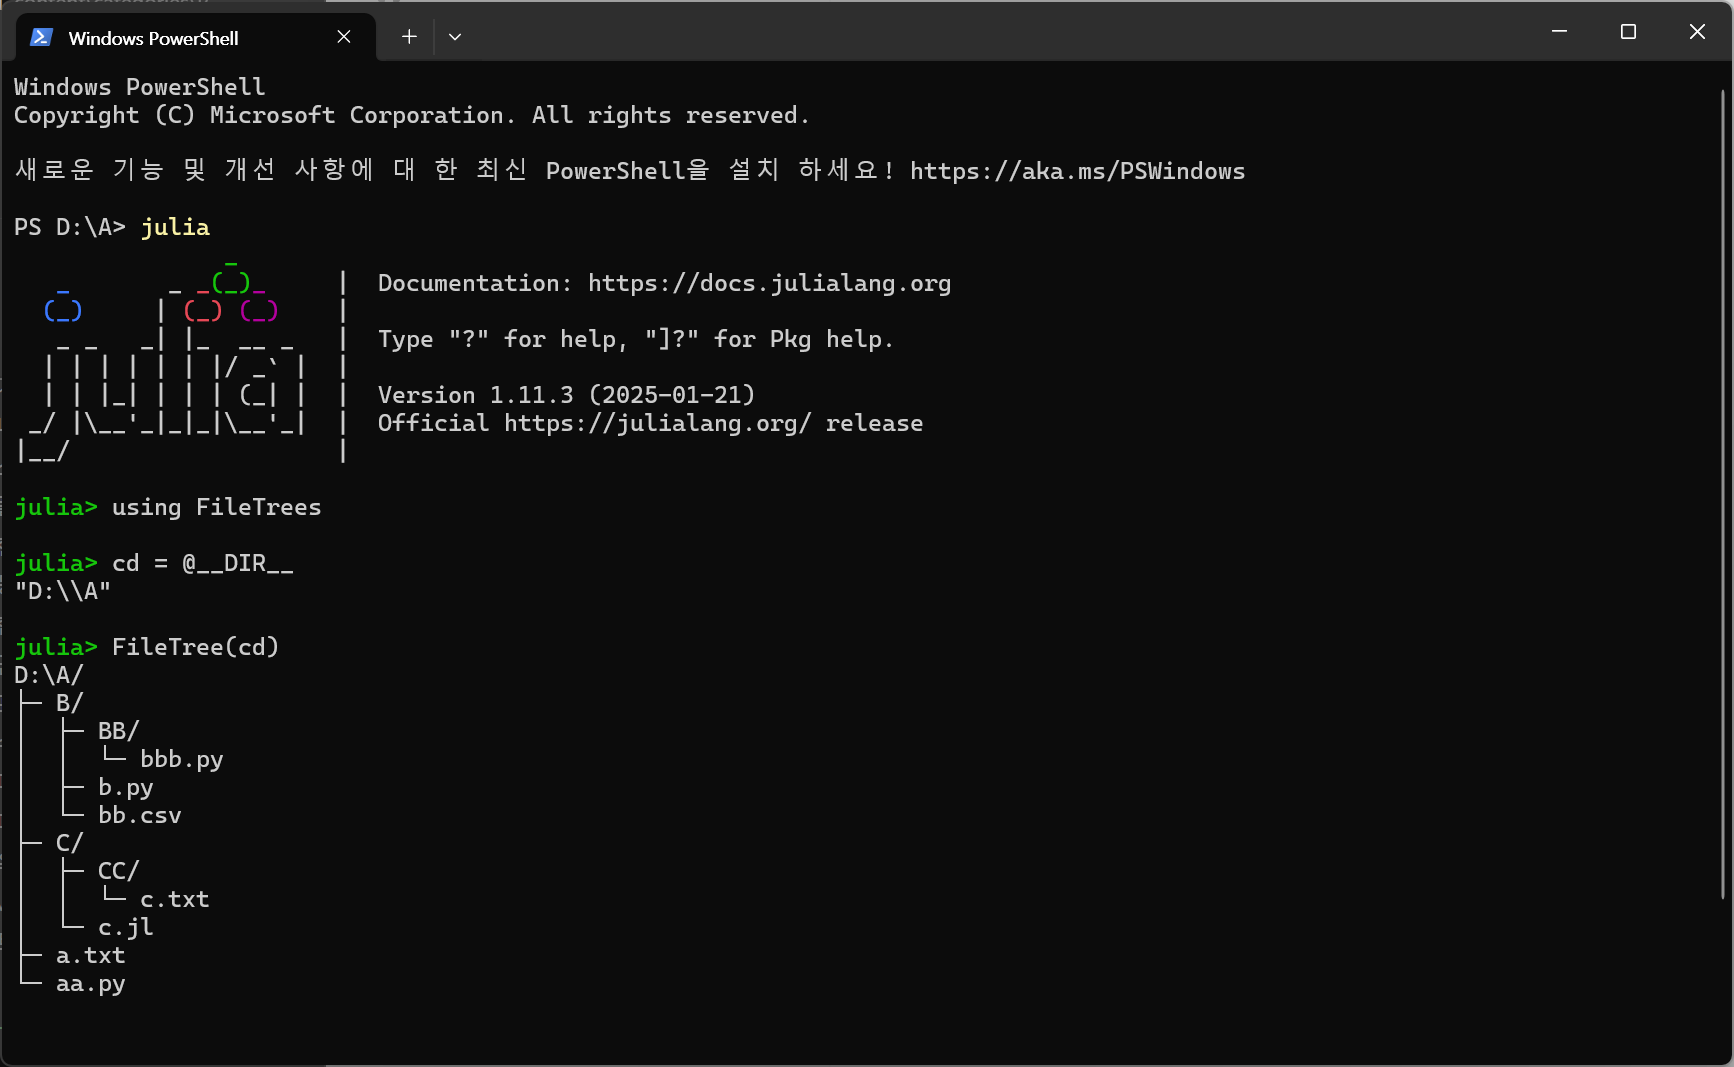
Task: Close the Windows PowerShell tab
Action: [344, 37]
